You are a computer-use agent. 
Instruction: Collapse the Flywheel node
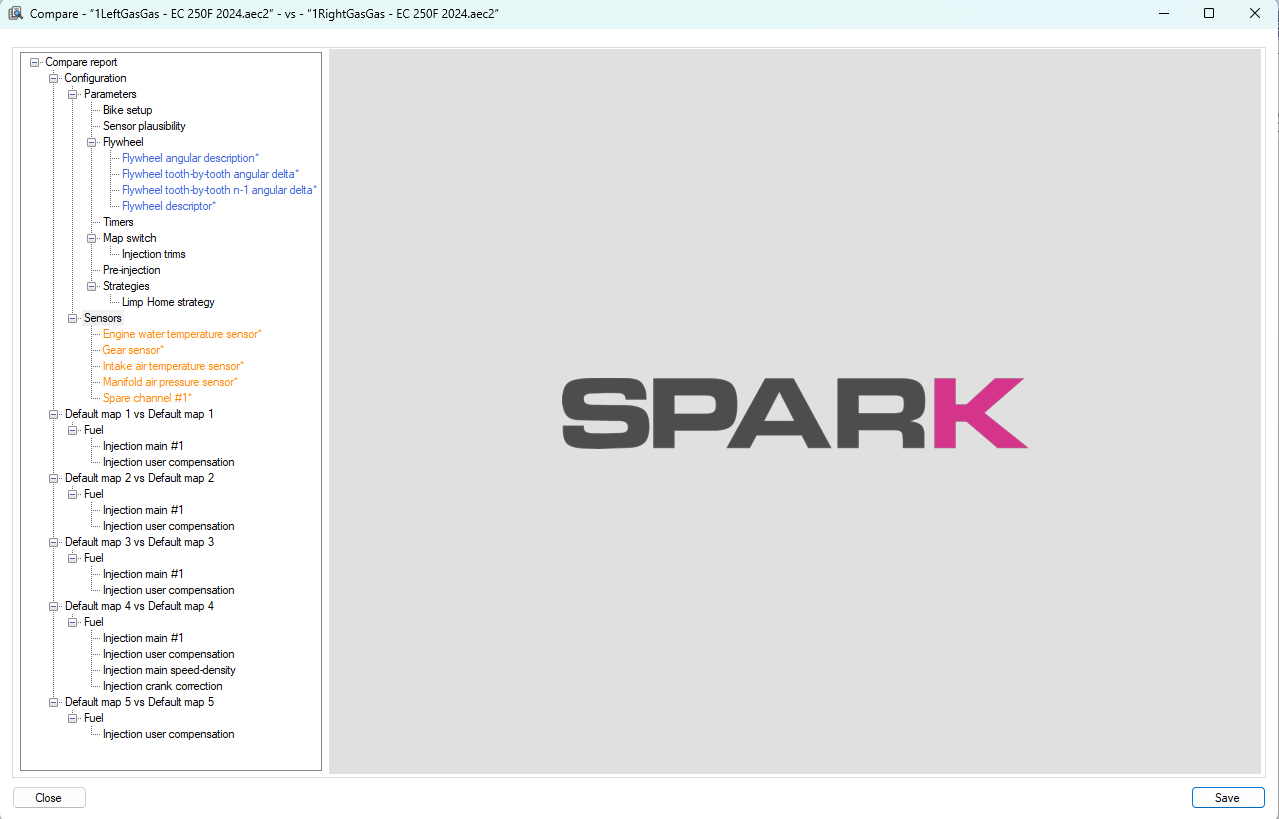click(92, 142)
